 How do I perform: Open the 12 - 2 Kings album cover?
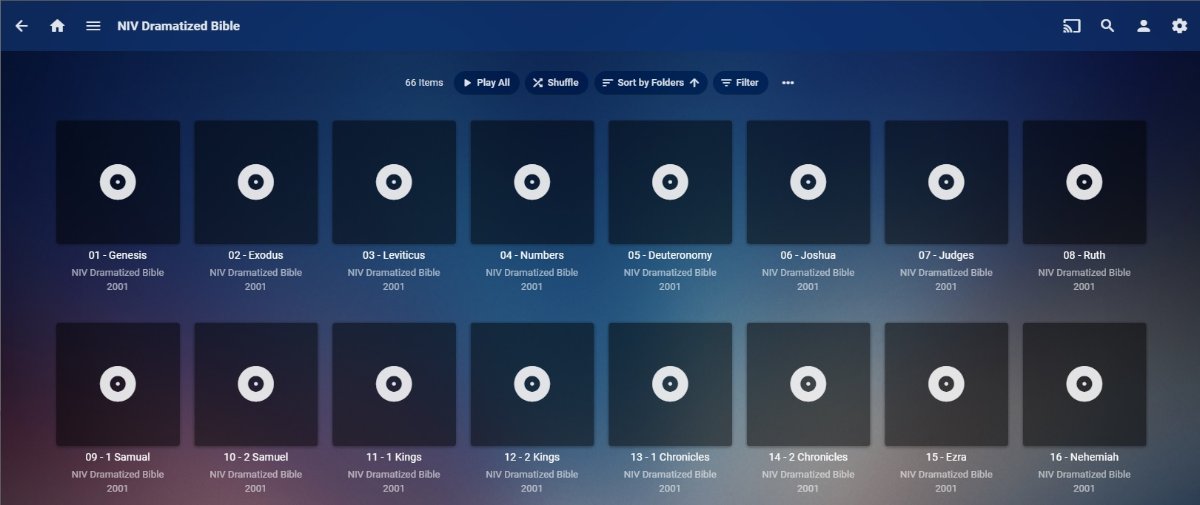click(x=532, y=384)
